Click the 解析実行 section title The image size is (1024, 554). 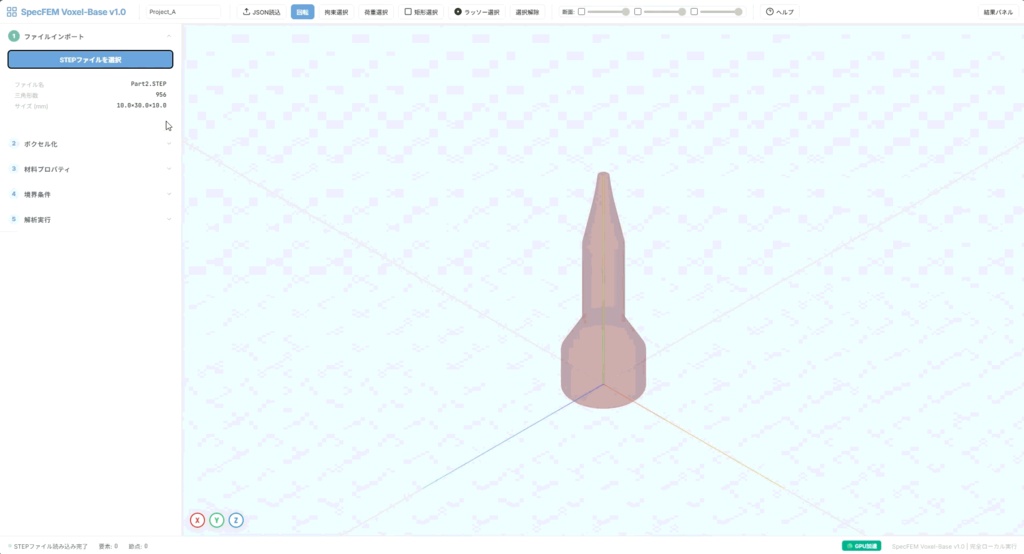37,220
